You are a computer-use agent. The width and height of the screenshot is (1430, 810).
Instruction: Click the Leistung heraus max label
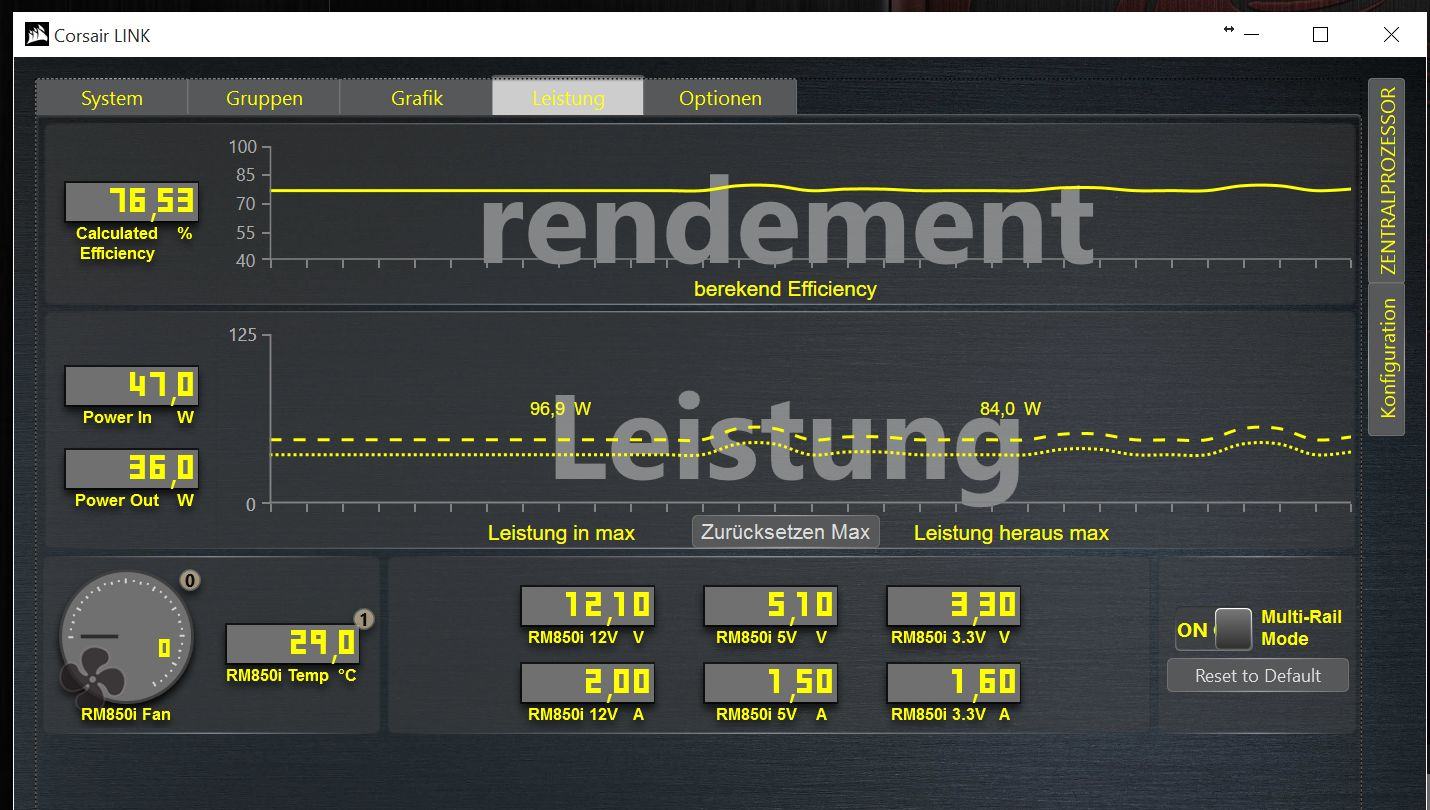[1011, 533]
